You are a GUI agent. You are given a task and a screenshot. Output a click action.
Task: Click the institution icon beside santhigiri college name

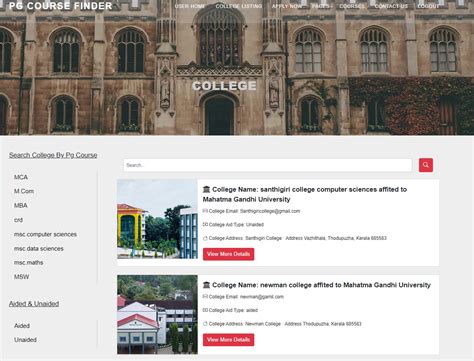tap(206, 189)
